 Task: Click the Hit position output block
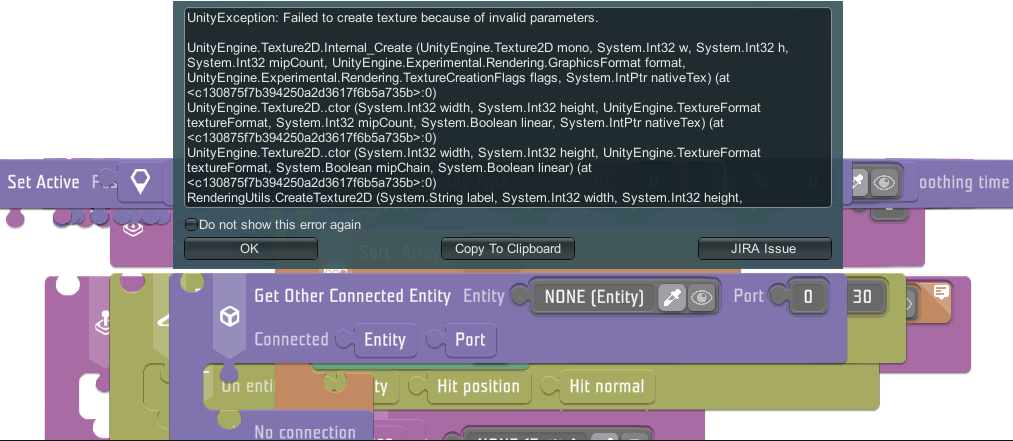(x=476, y=386)
